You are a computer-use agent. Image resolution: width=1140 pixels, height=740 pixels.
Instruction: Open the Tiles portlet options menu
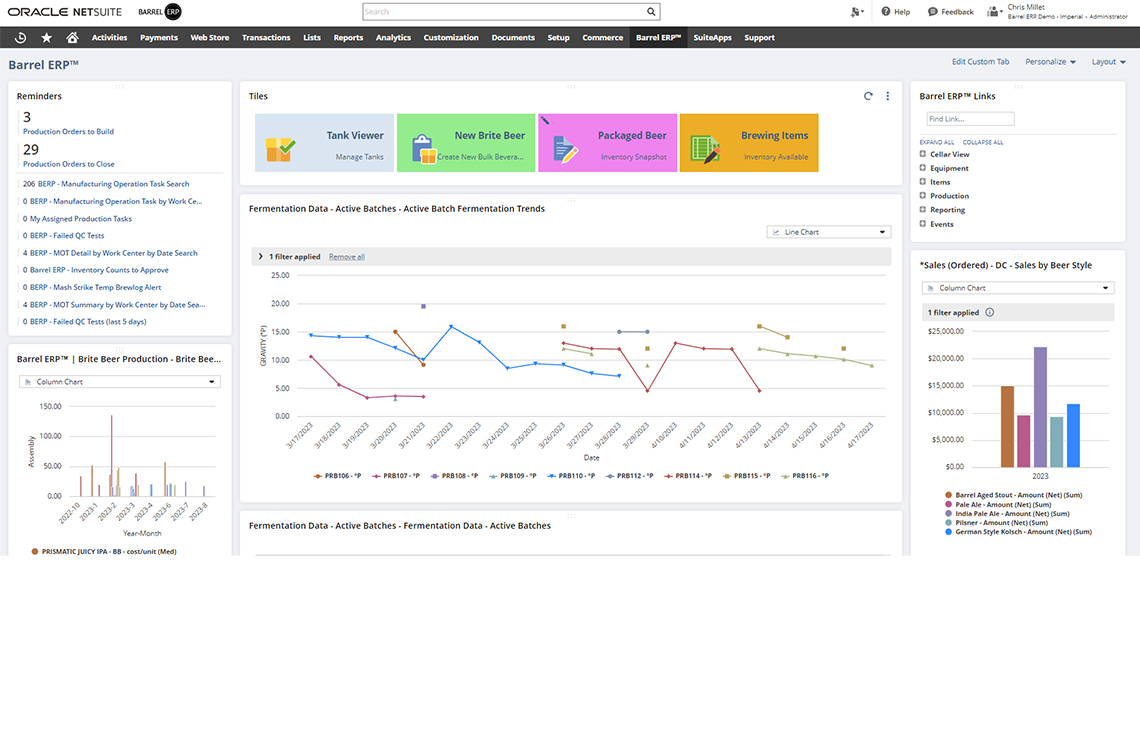[x=887, y=96]
